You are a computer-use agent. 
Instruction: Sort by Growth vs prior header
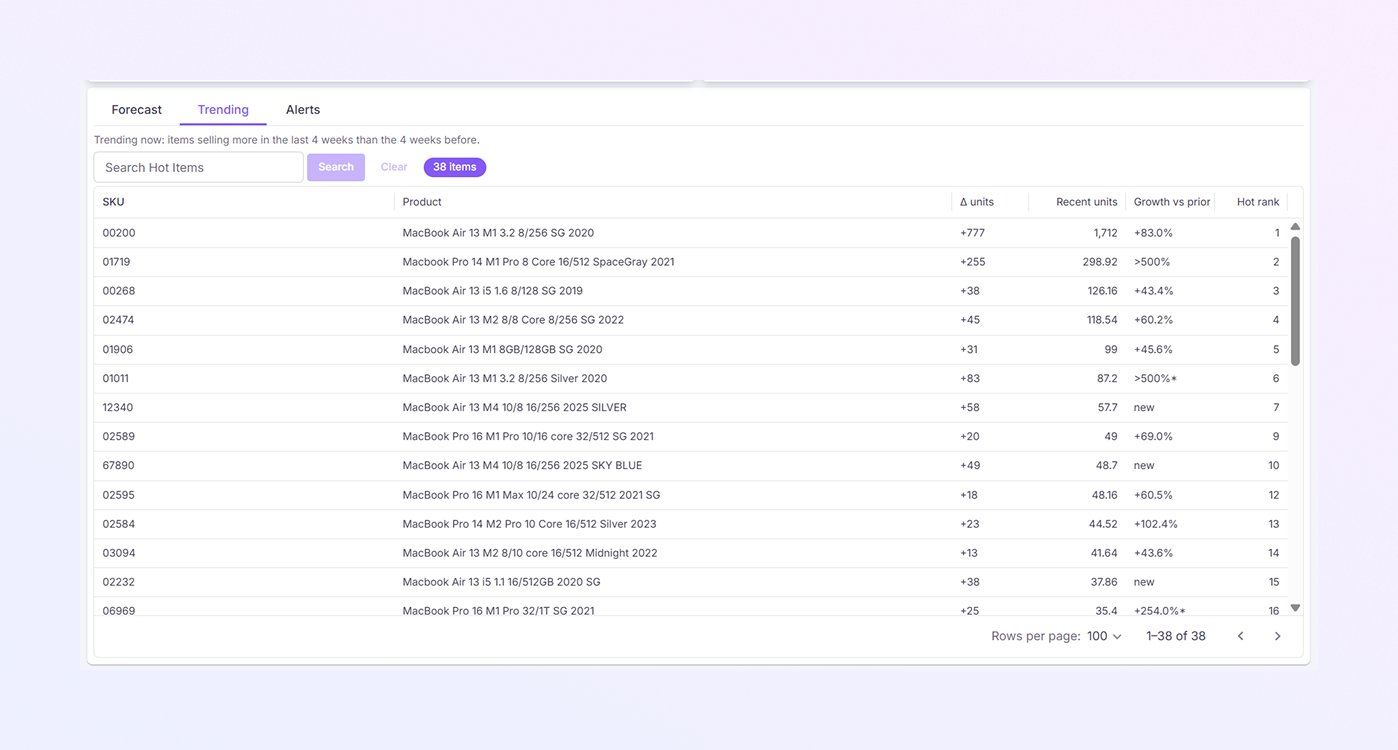click(x=1172, y=202)
